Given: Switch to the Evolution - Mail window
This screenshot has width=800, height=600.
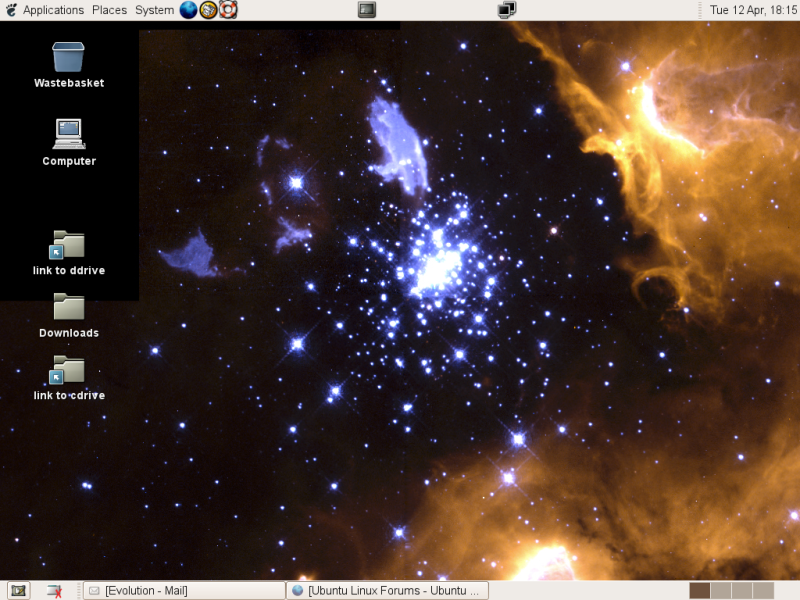Looking at the screenshot, I should click(184, 591).
